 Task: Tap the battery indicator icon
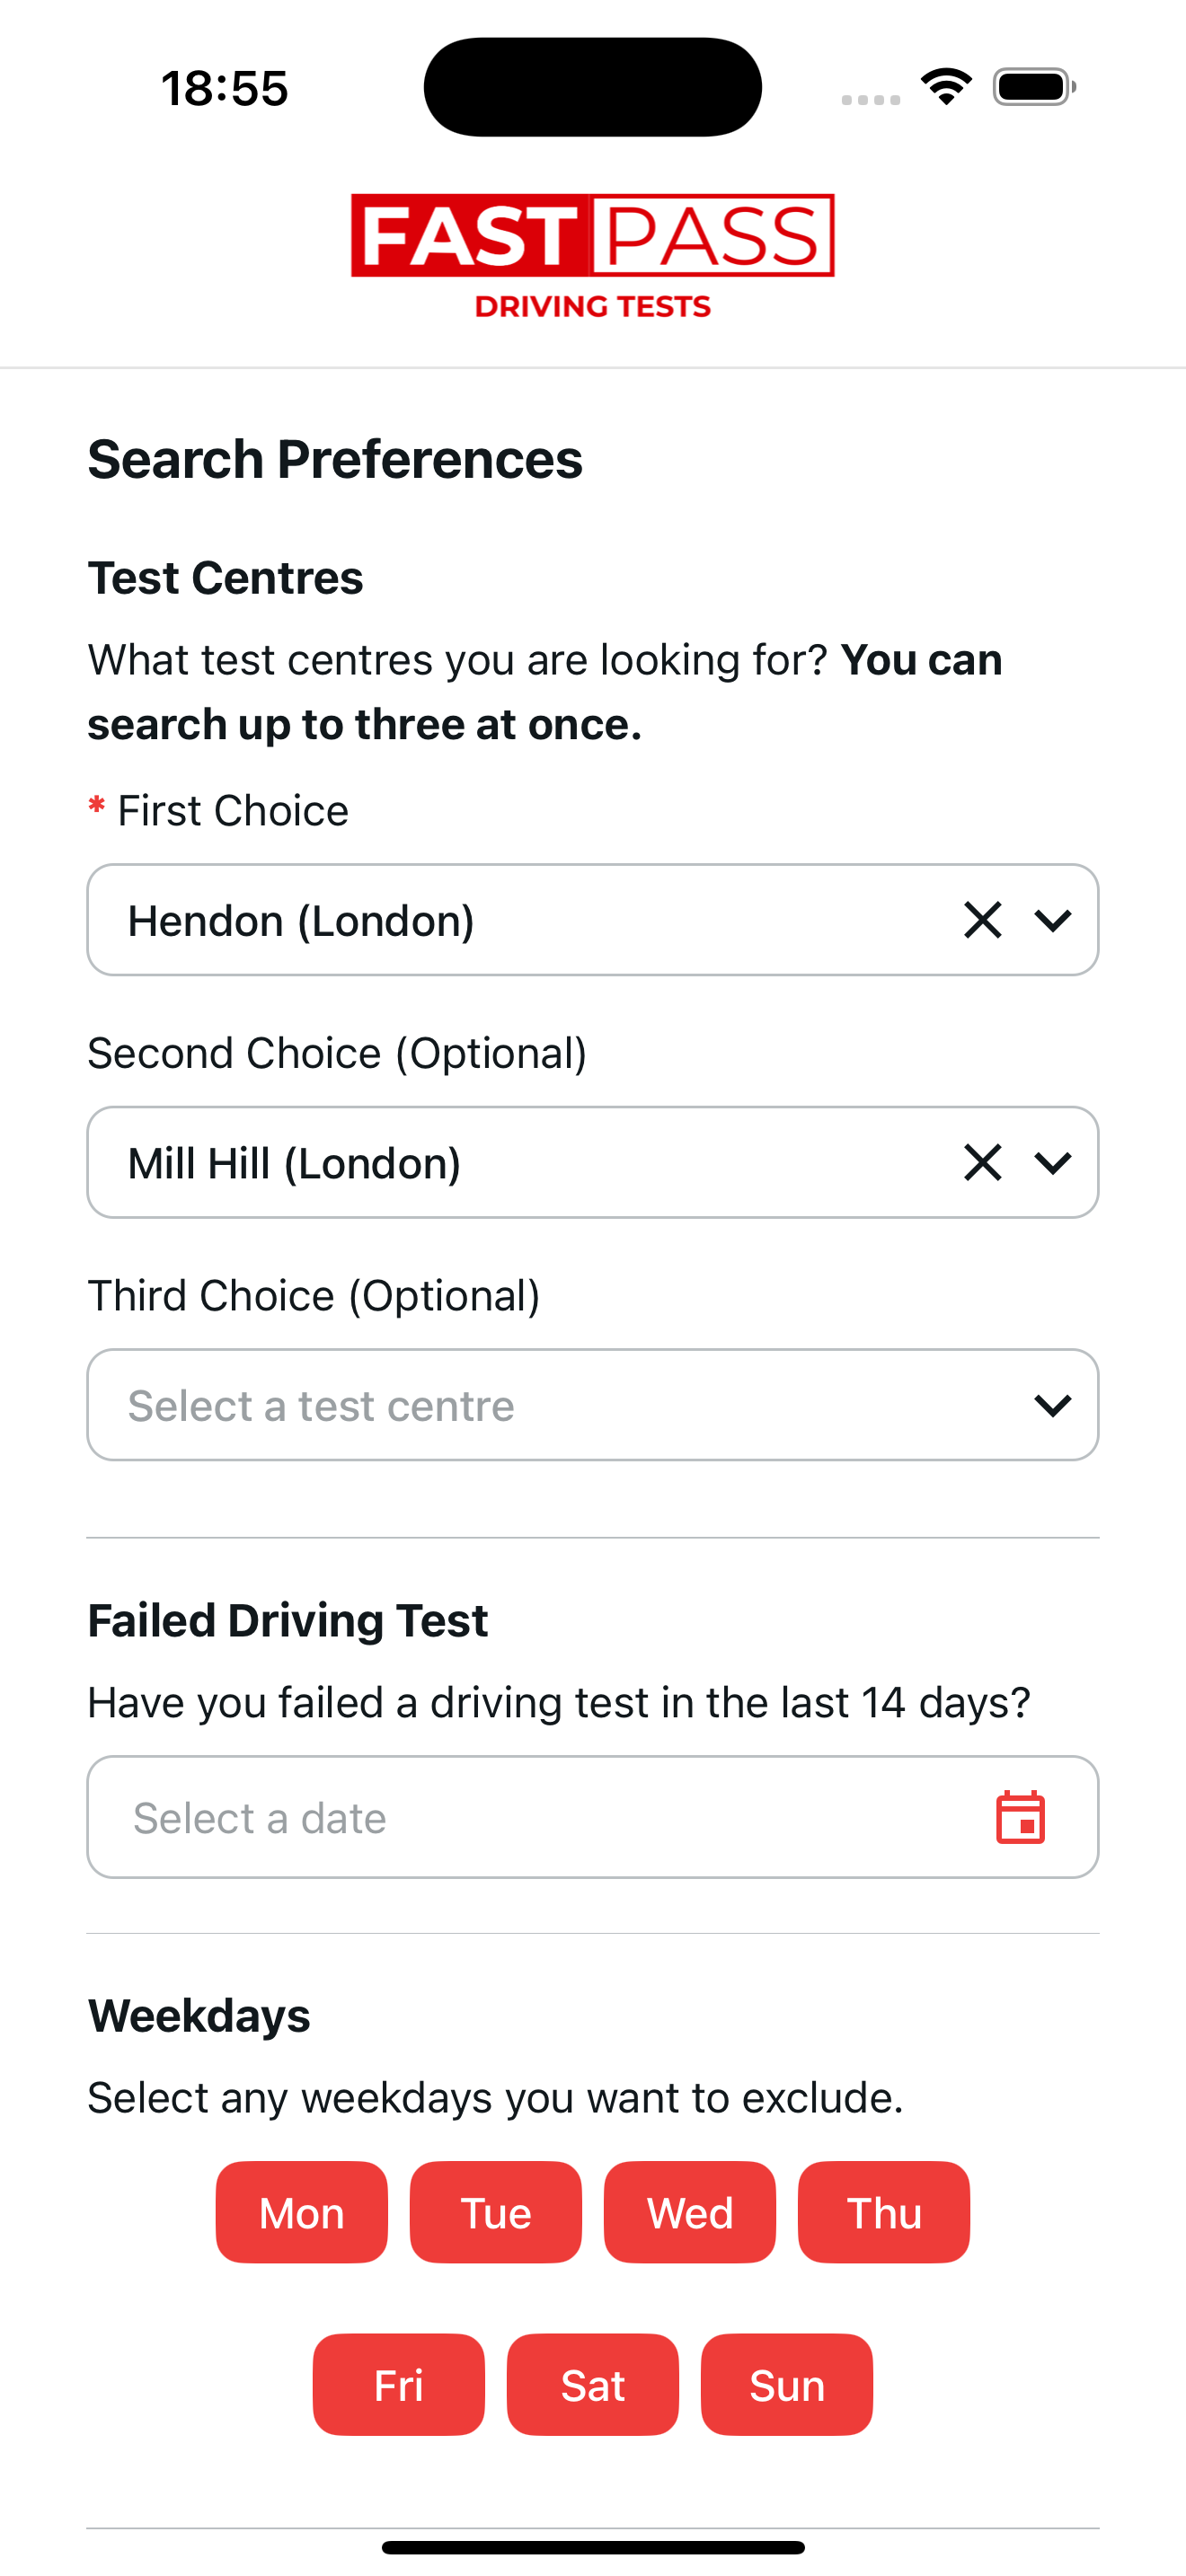(x=1034, y=87)
